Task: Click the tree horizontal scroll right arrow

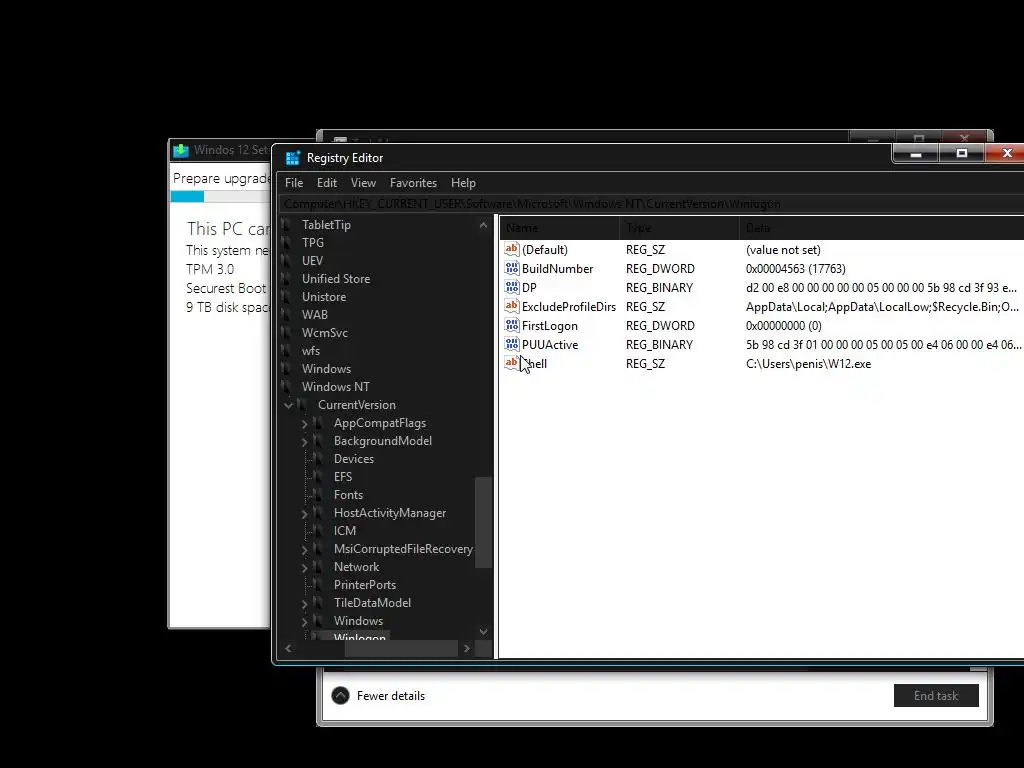Action: tap(466, 648)
